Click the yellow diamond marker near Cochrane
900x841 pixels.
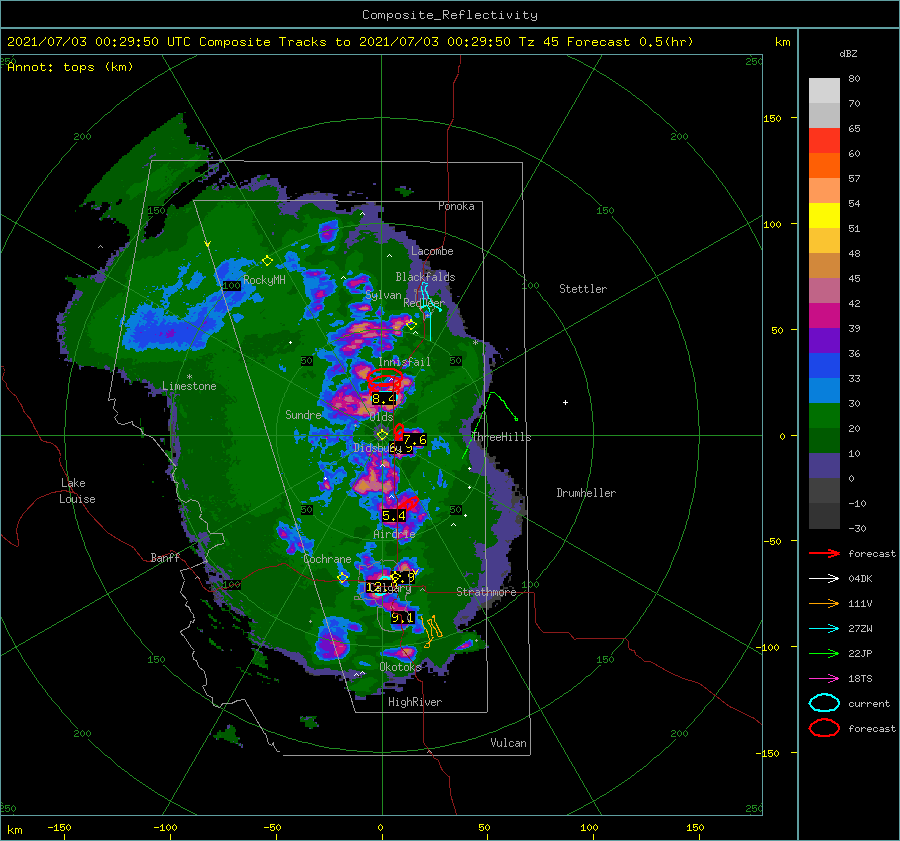(x=342, y=578)
